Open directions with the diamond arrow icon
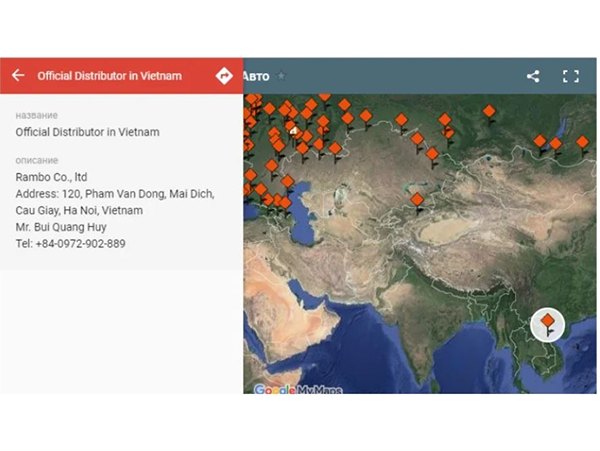The height and width of the screenshot is (451, 600). click(224, 76)
